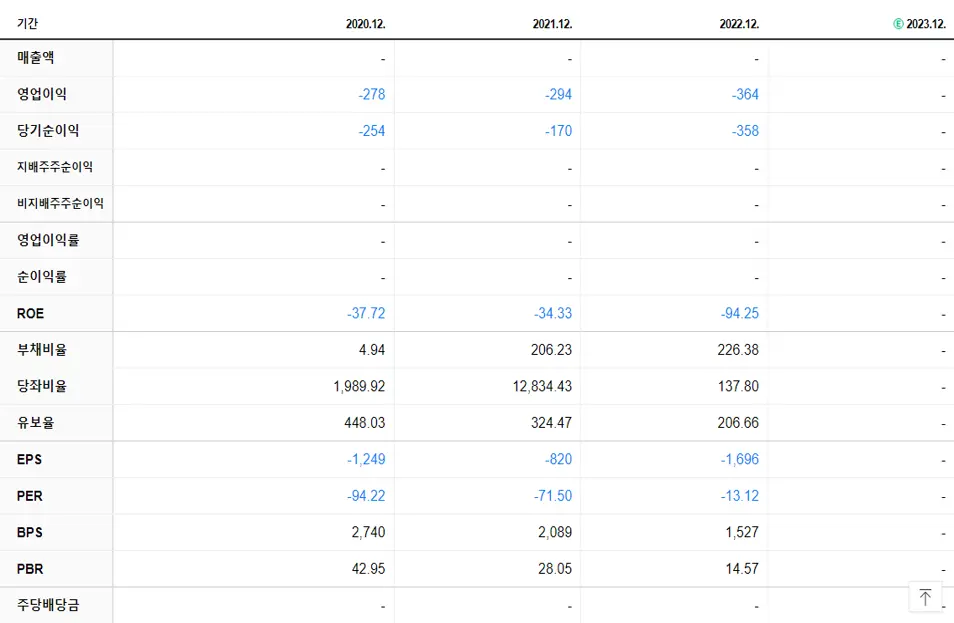The width and height of the screenshot is (954, 623).
Task: Click the 주당배당금 row label
Action: click(x=48, y=605)
